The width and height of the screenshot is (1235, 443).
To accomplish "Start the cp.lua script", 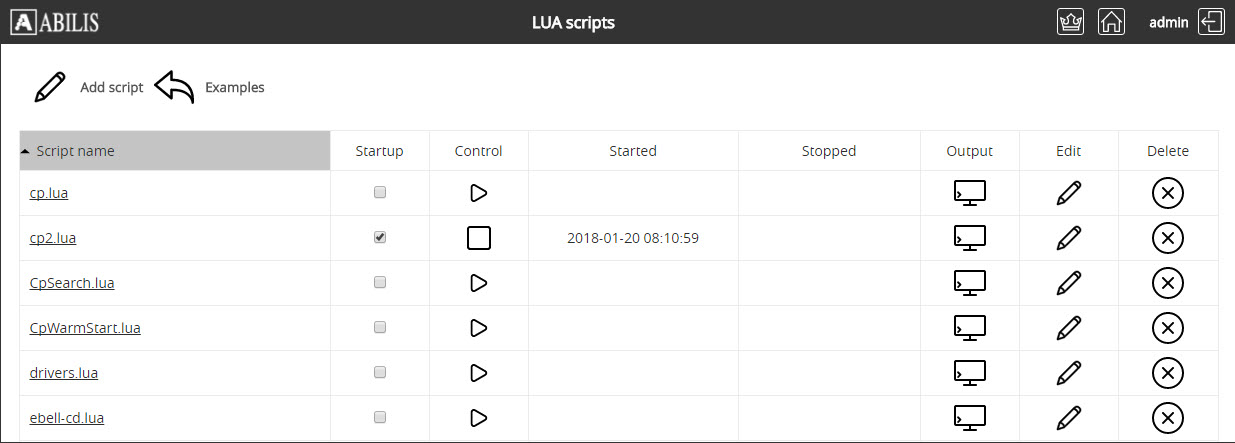I will point(478,193).
